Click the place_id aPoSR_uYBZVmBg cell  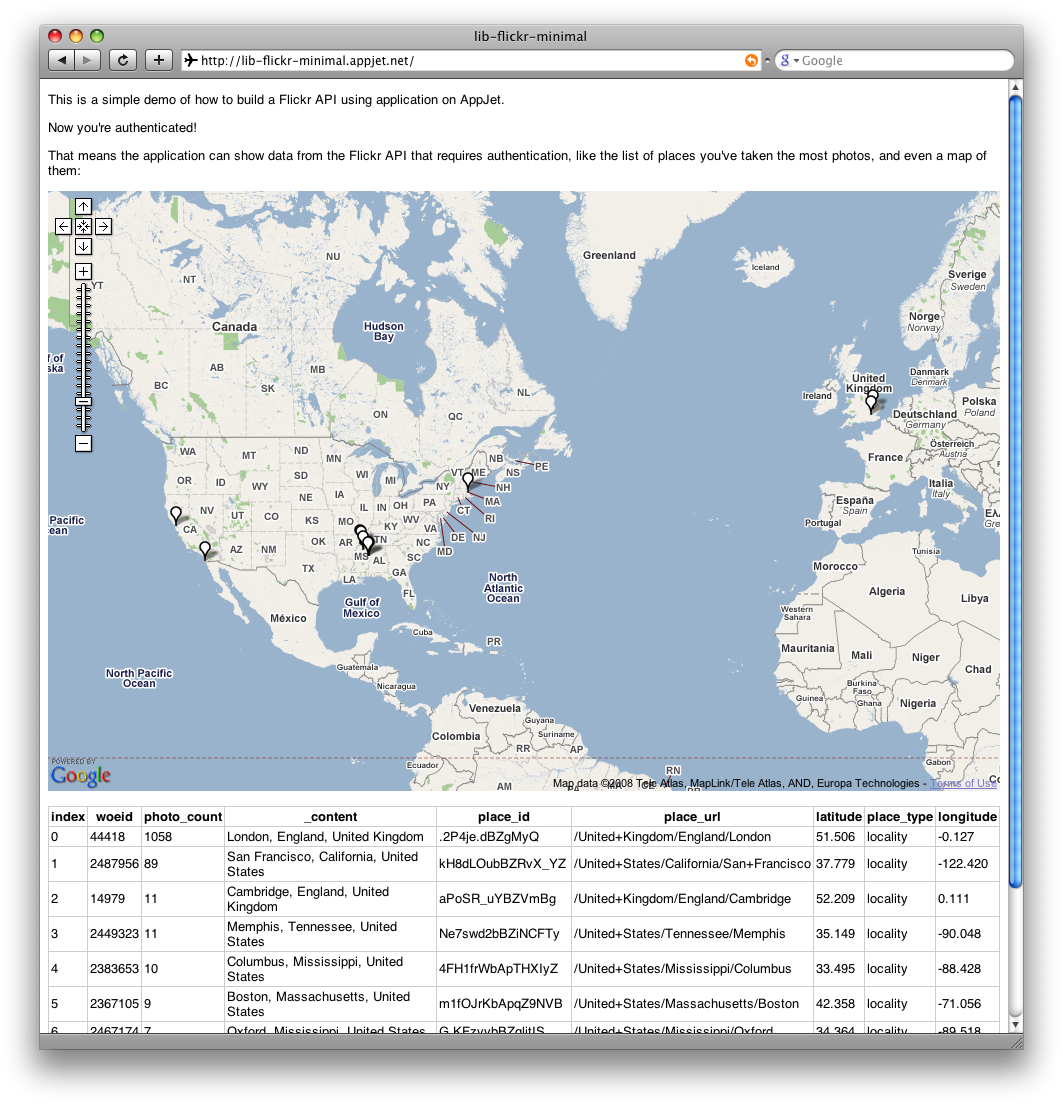pos(503,898)
